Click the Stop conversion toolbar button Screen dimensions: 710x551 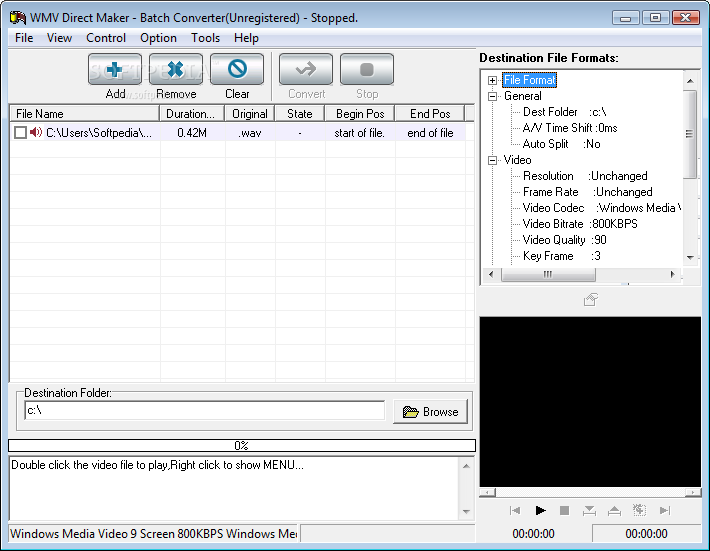click(367, 69)
